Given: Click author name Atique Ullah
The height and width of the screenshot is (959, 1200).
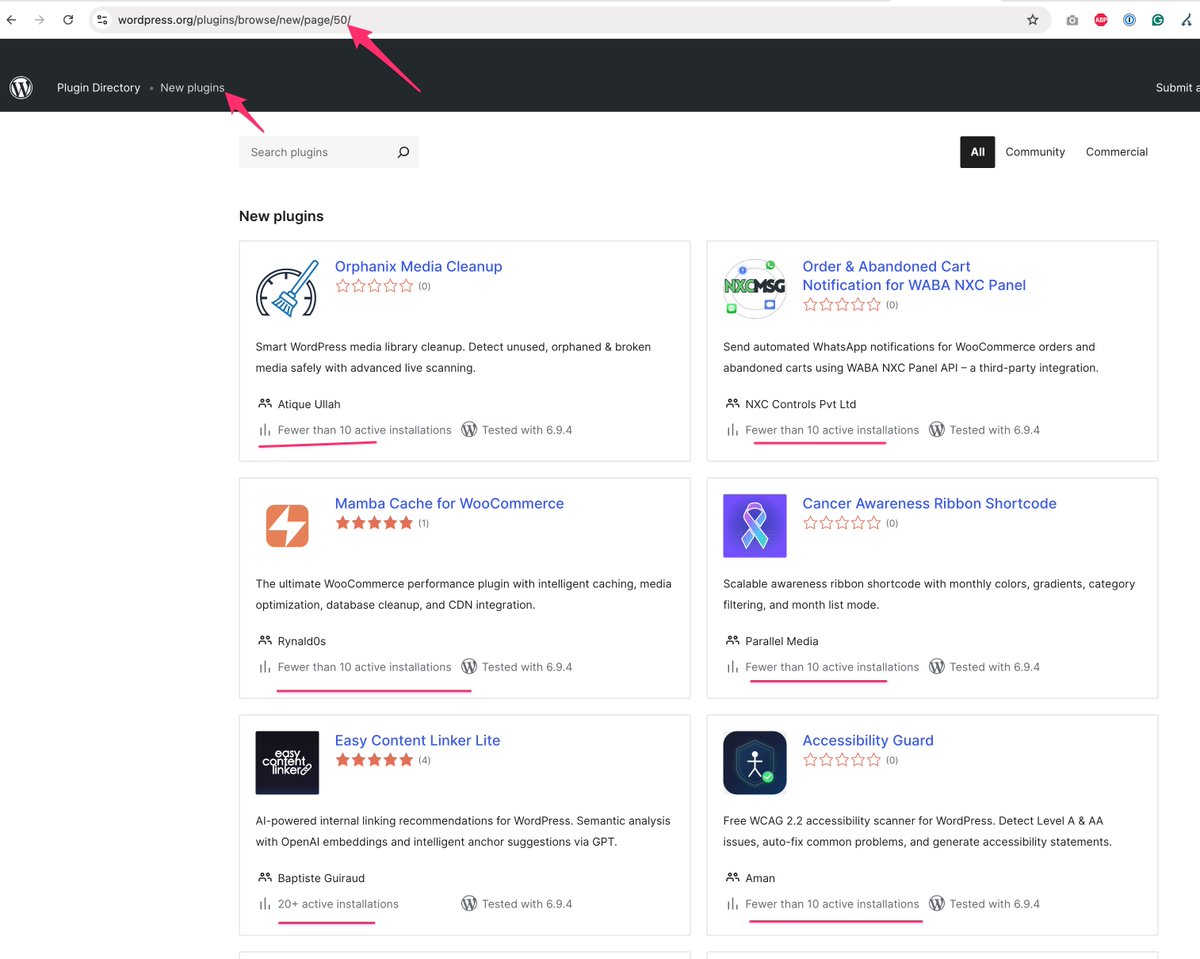Looking at the screenshot, I should (x=309, y=404).
